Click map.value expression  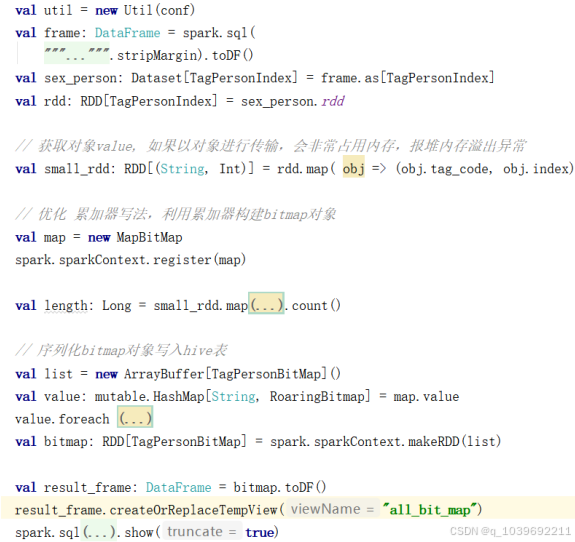(426, 396)
